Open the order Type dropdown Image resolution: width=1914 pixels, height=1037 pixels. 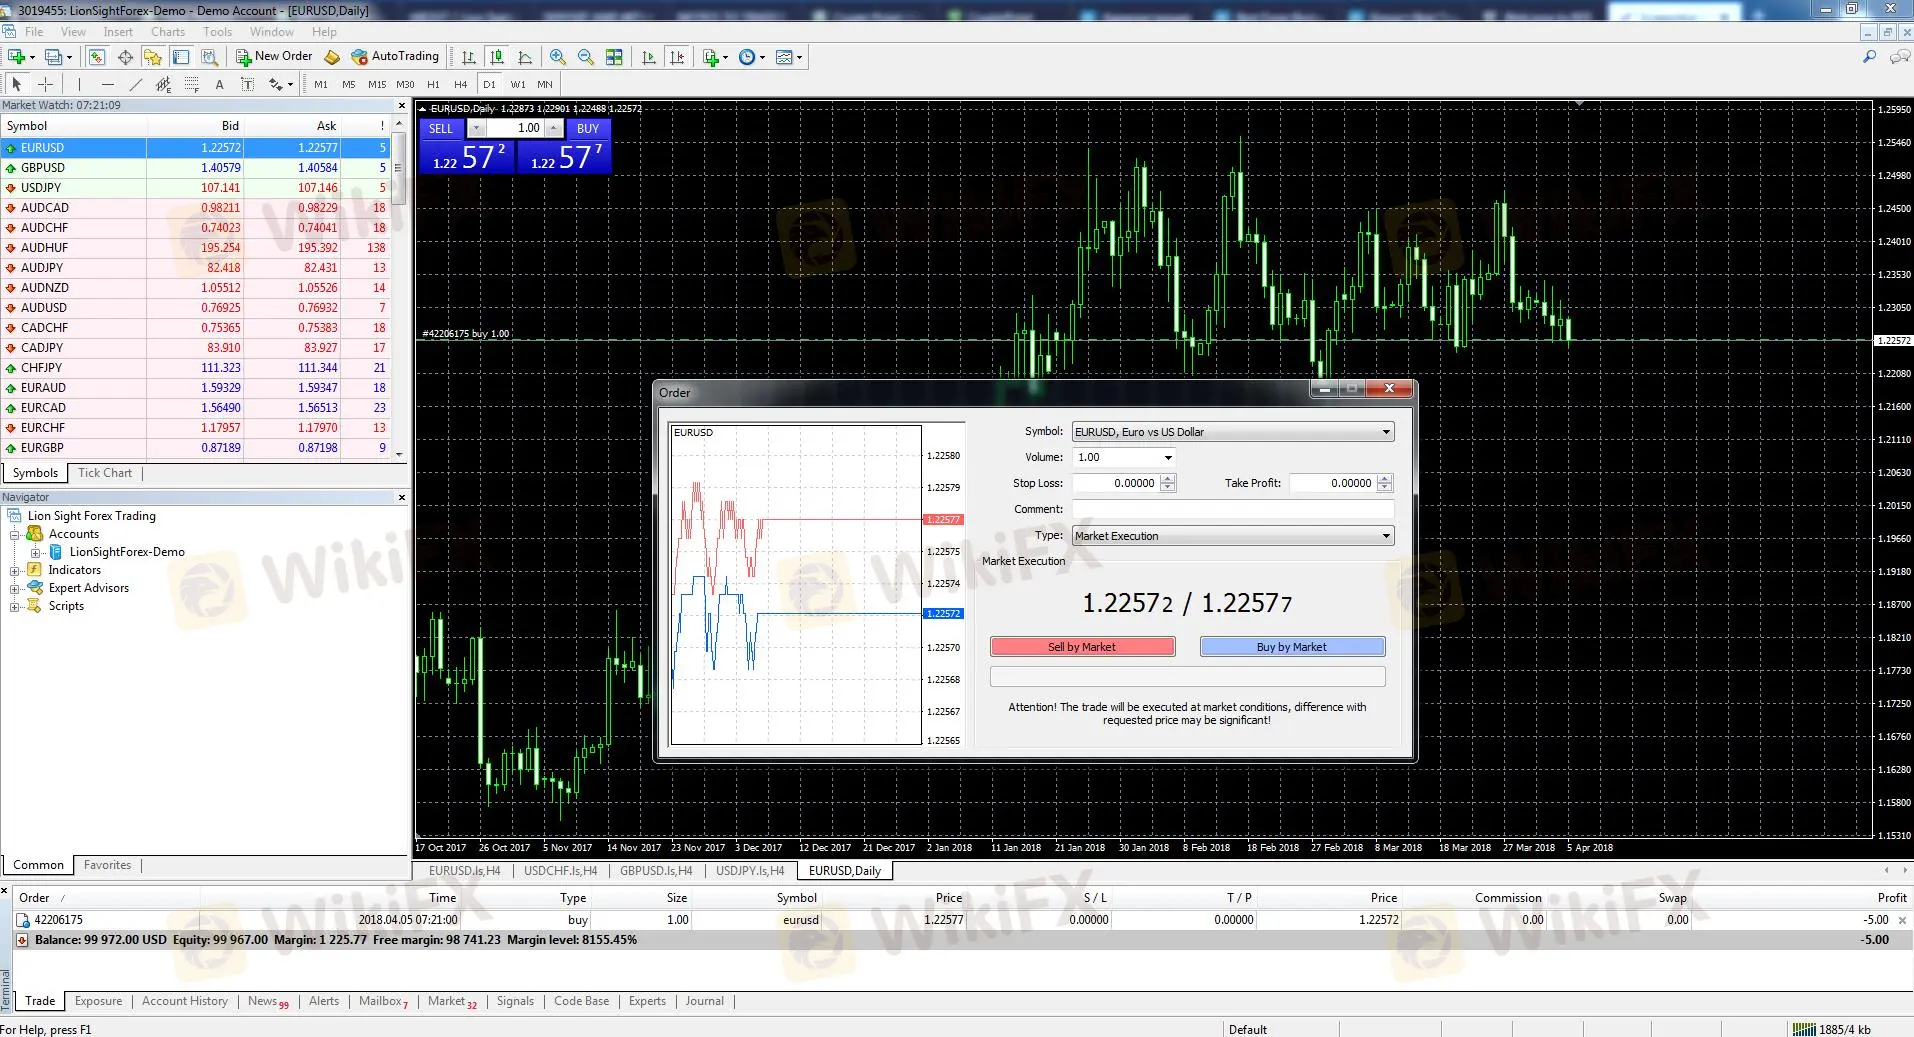click(1385, 536)
